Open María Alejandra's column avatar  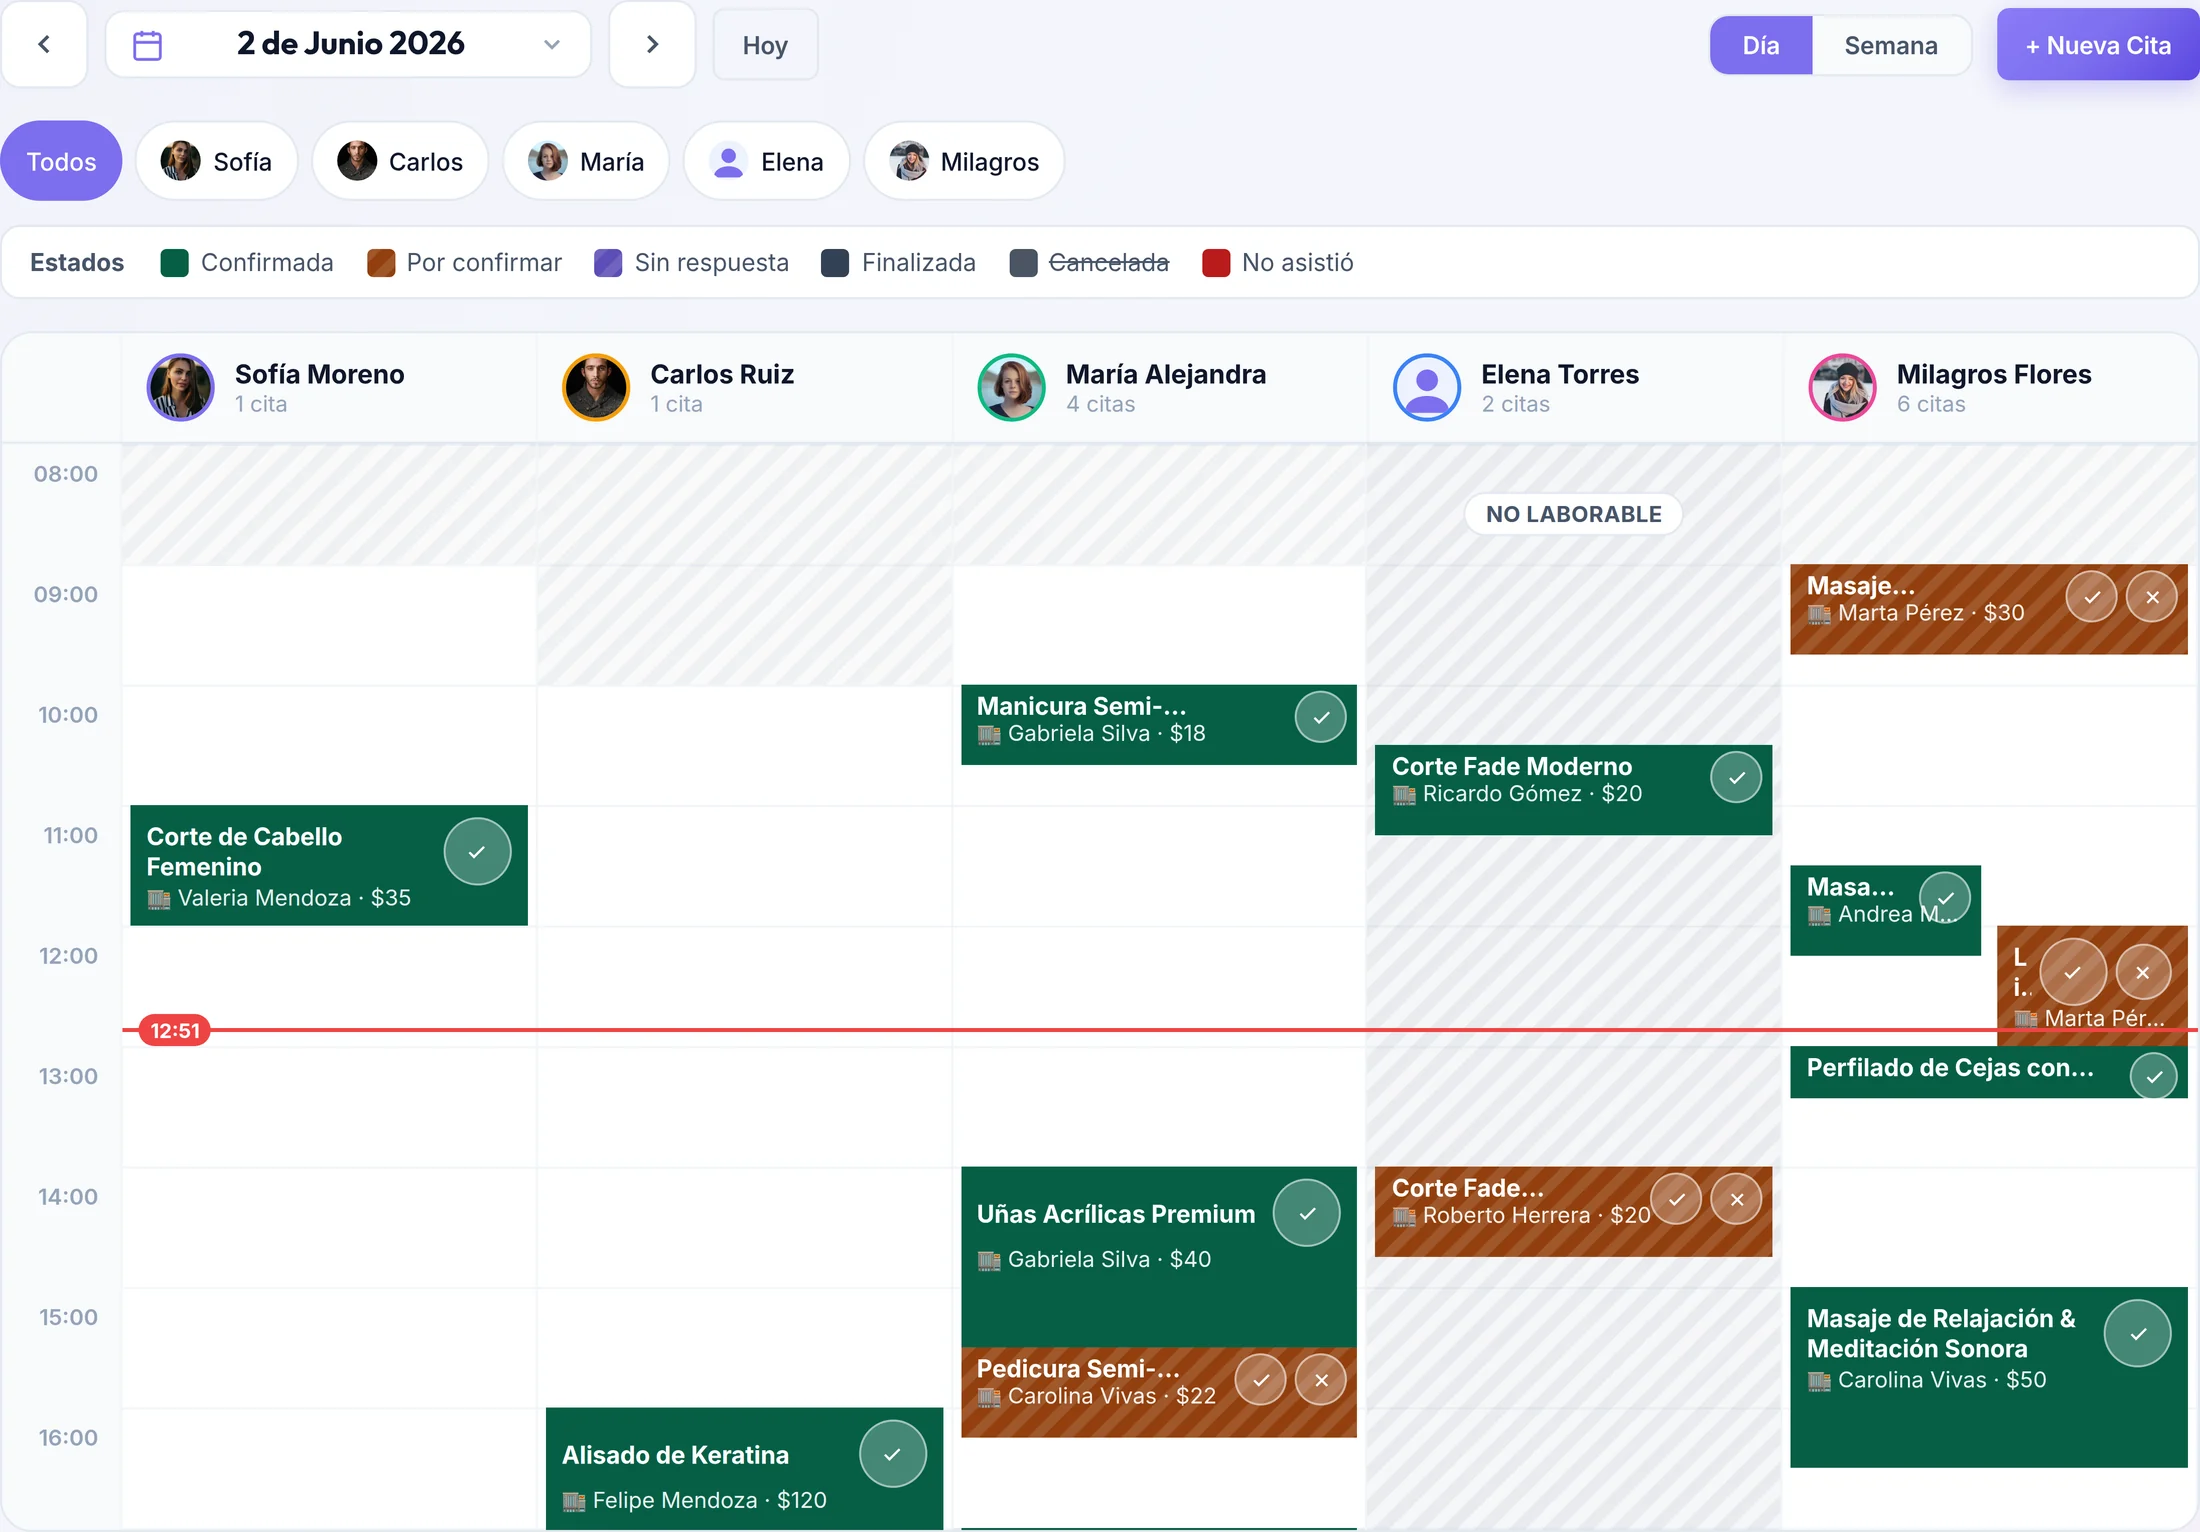[1012, 388]
